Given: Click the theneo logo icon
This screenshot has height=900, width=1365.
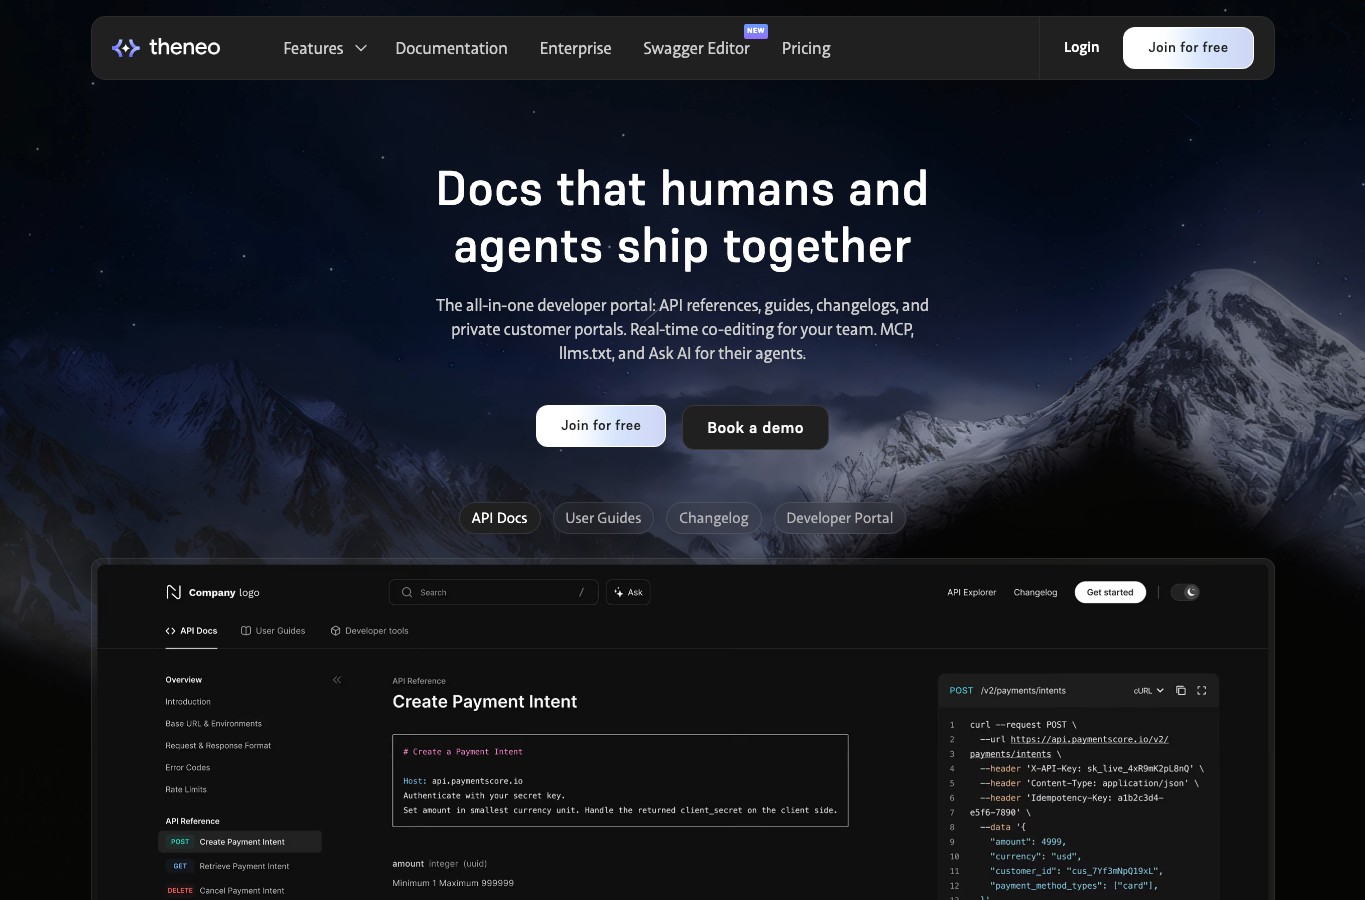Looking at the screenshot, I should tap(126, 47).
